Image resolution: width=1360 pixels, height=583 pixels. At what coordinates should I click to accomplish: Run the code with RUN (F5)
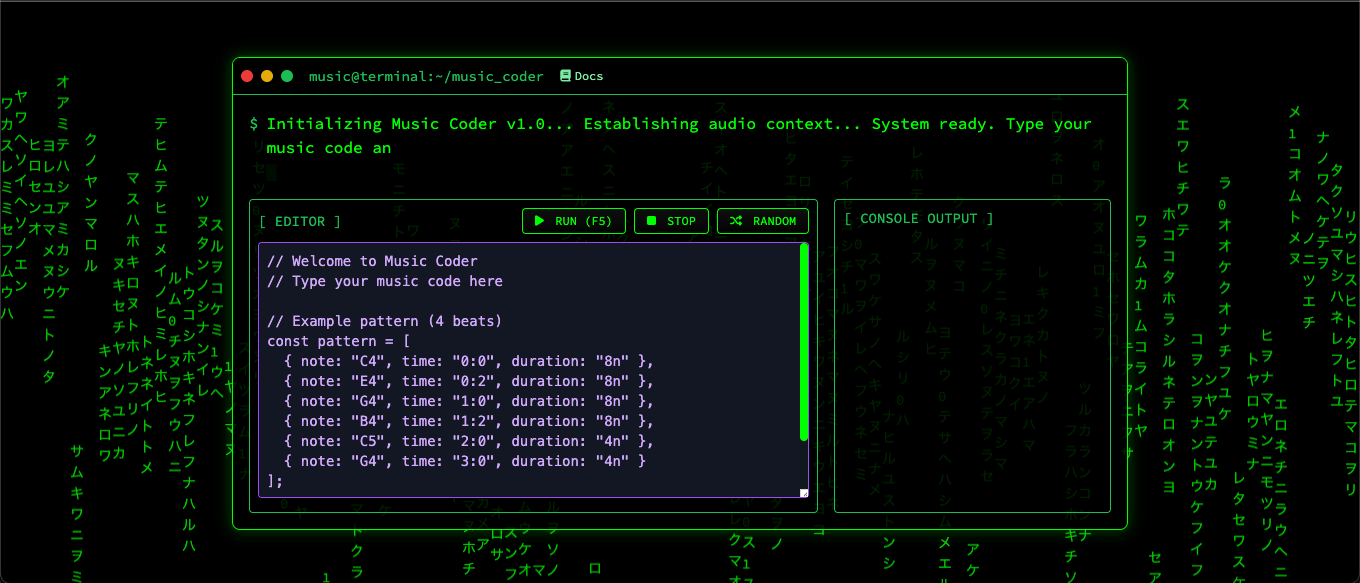click(x=574, y=221)
